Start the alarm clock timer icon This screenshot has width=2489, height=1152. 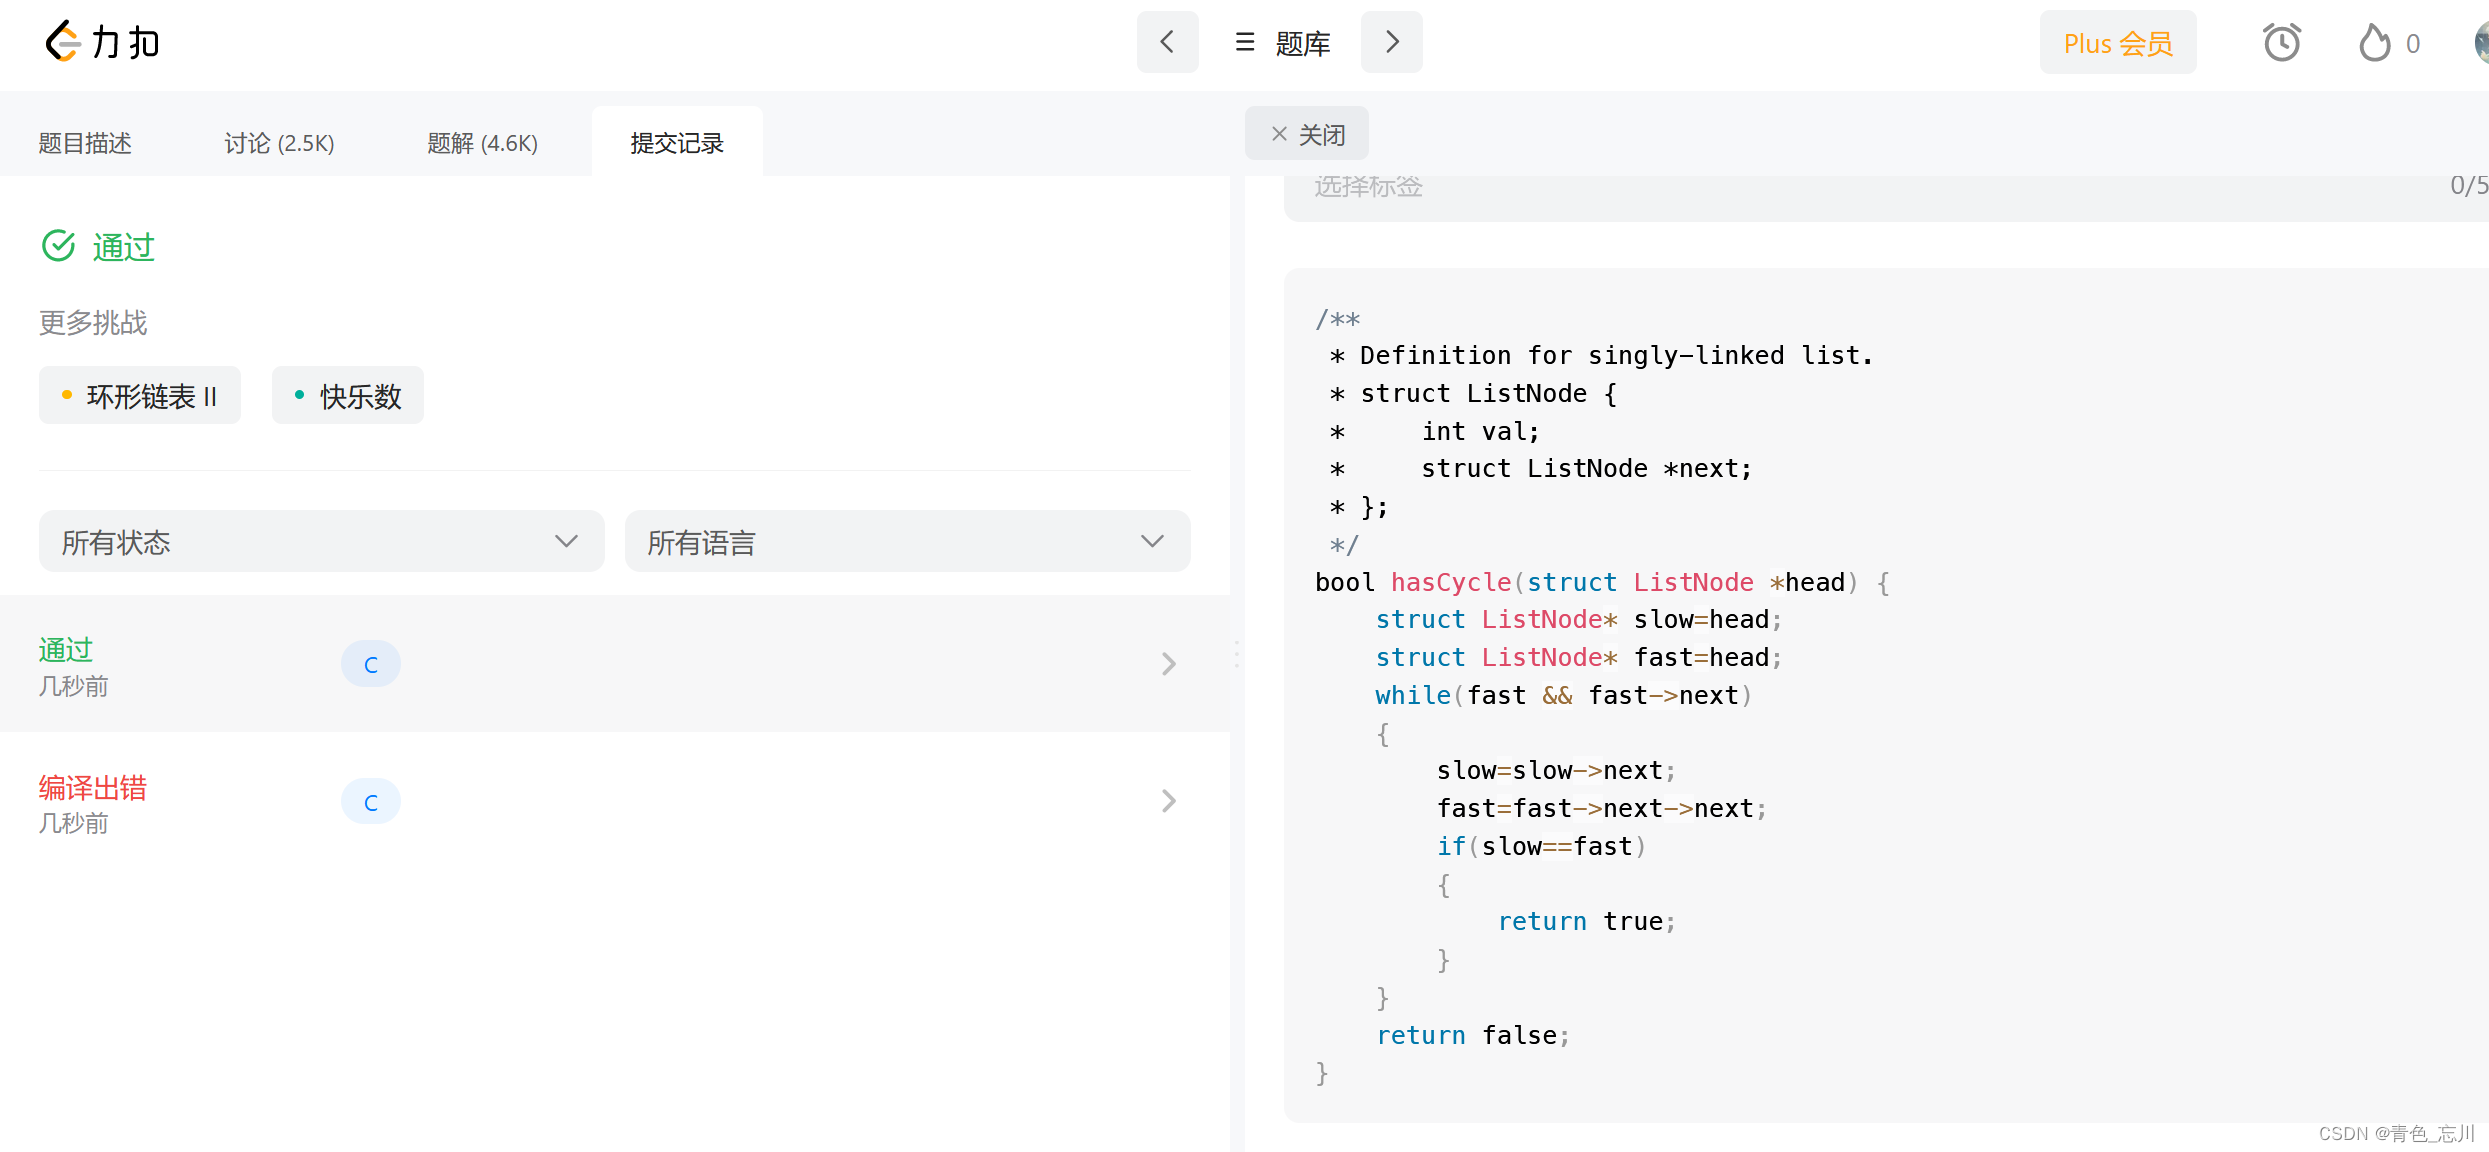2281,43
